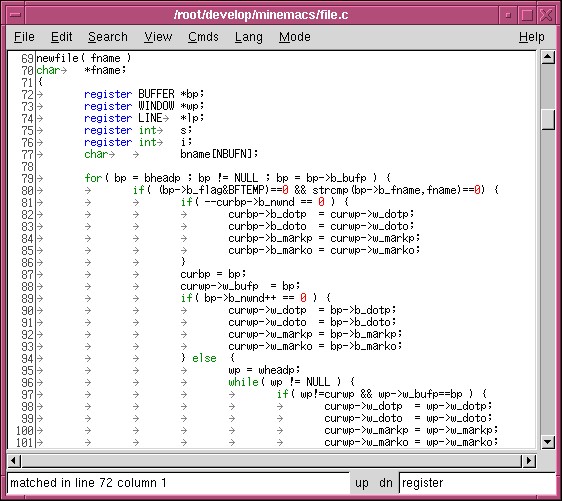
Task: Open the Cmds menu
Action: pyautogui.click(x=203, y=37)
